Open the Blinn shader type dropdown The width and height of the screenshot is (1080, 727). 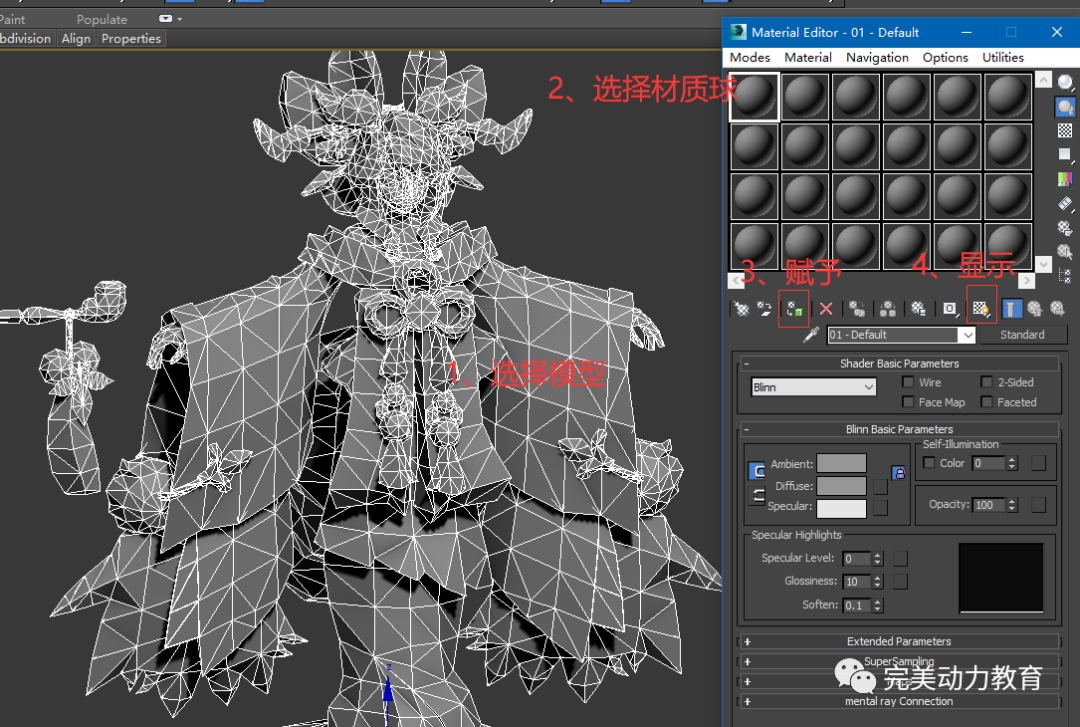[813, 387]
